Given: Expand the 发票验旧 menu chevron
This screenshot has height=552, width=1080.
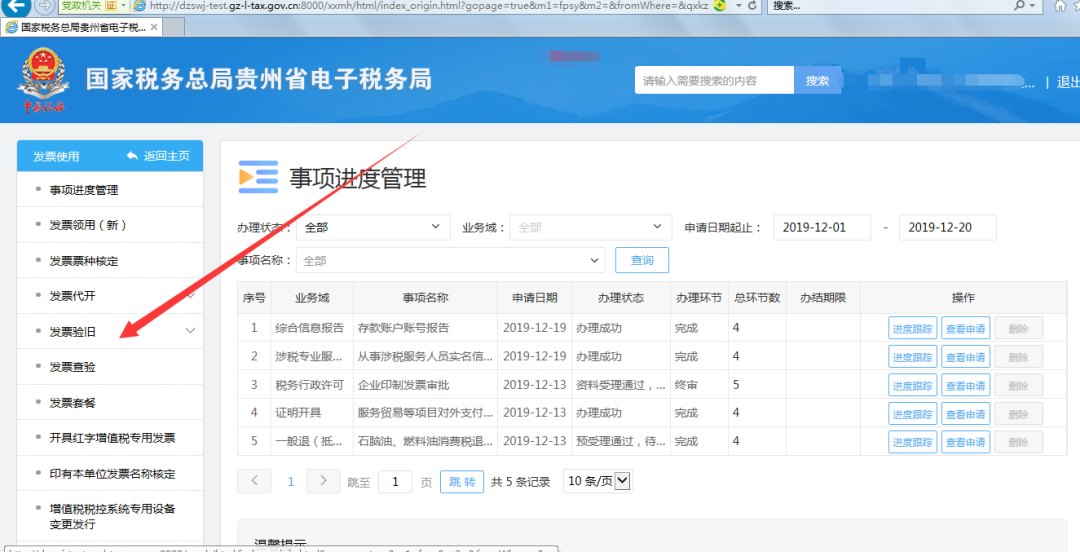Looking at the screenshot, I should click(190, 331).
